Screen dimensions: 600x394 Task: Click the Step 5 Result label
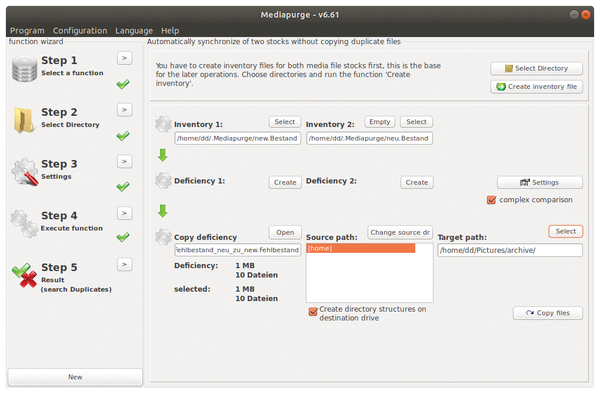click(53, 280)
